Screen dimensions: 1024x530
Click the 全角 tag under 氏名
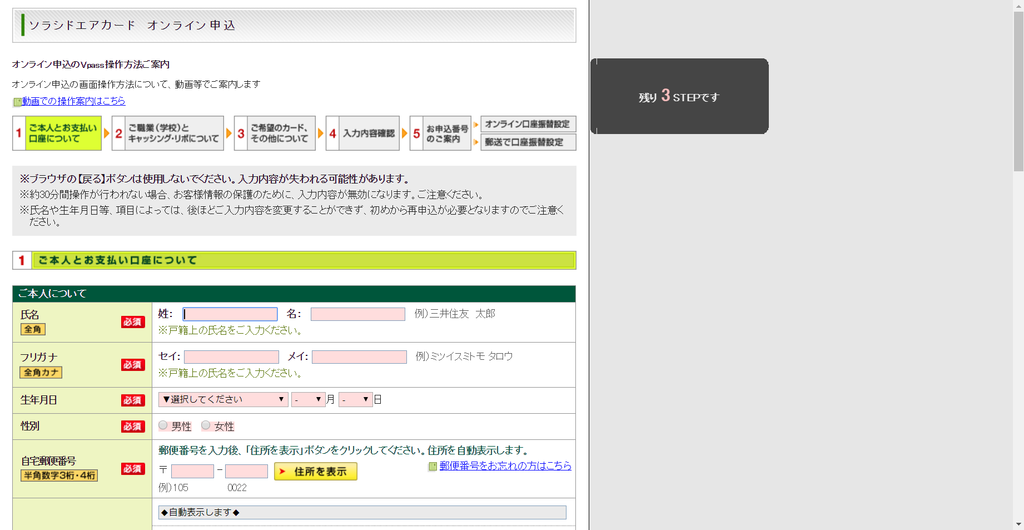[x=33, y=330]
